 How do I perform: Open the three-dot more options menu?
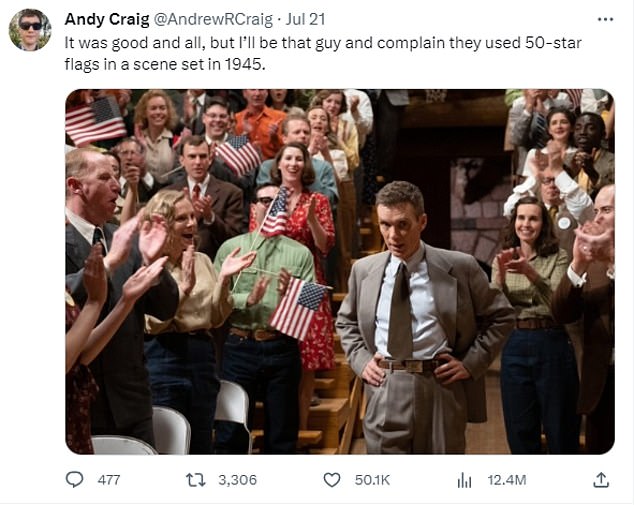click(605, 19)
